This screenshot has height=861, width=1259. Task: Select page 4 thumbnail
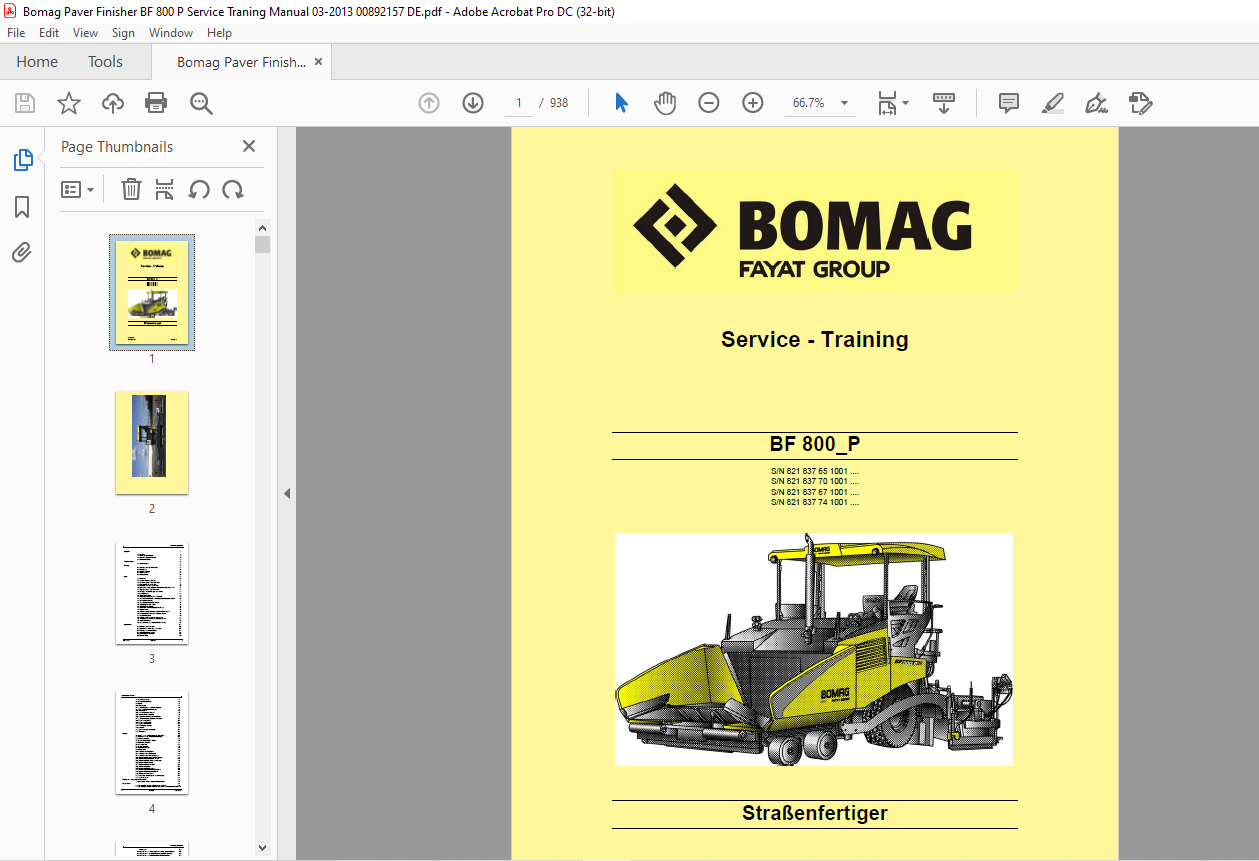pos(152,742)
